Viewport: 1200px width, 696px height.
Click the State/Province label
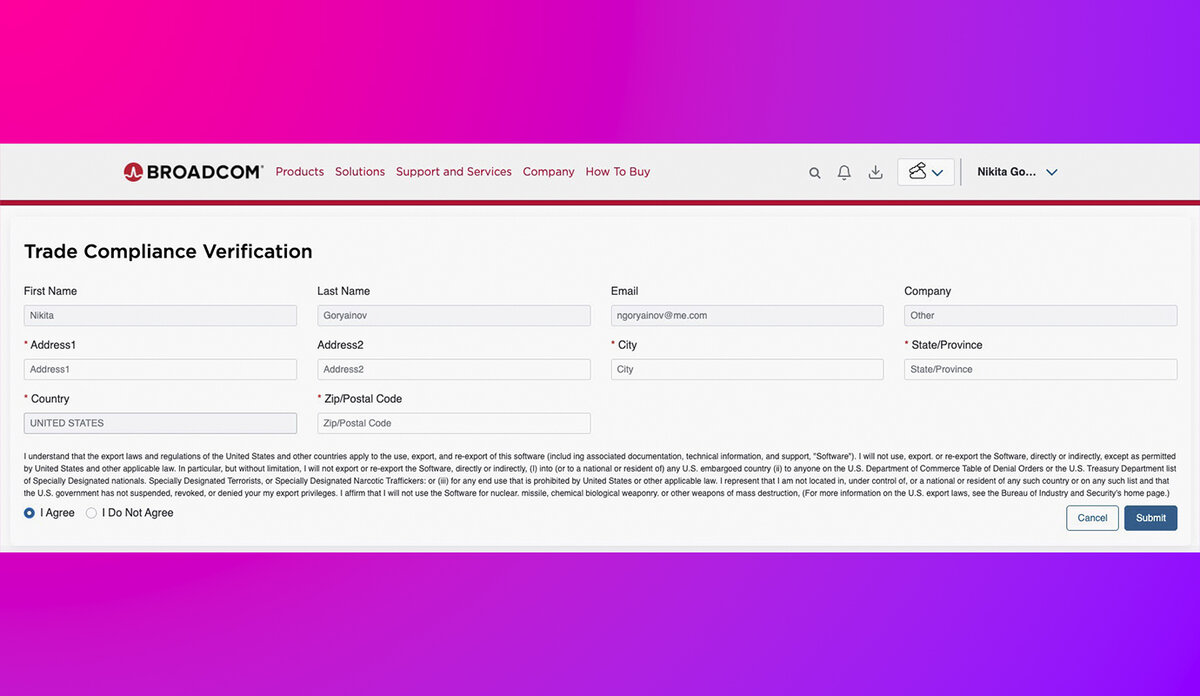[x=947, y=345]
